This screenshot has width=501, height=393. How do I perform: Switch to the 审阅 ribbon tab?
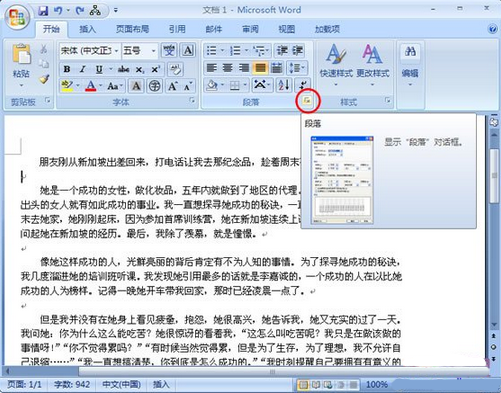pyautogui.click(x=250, y=29)
